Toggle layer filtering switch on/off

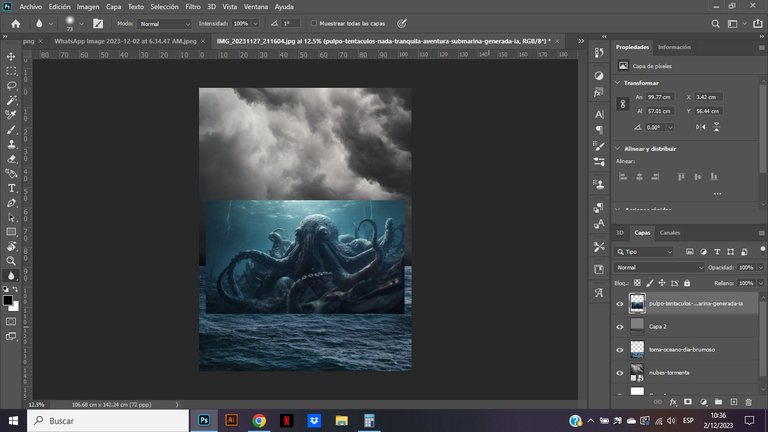(x=762, y=250)
